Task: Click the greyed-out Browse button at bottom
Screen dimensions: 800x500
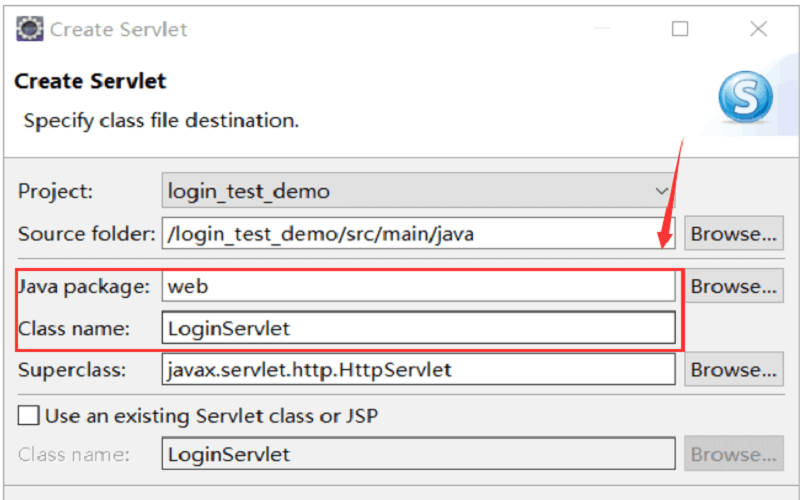Action: point(733,454)
